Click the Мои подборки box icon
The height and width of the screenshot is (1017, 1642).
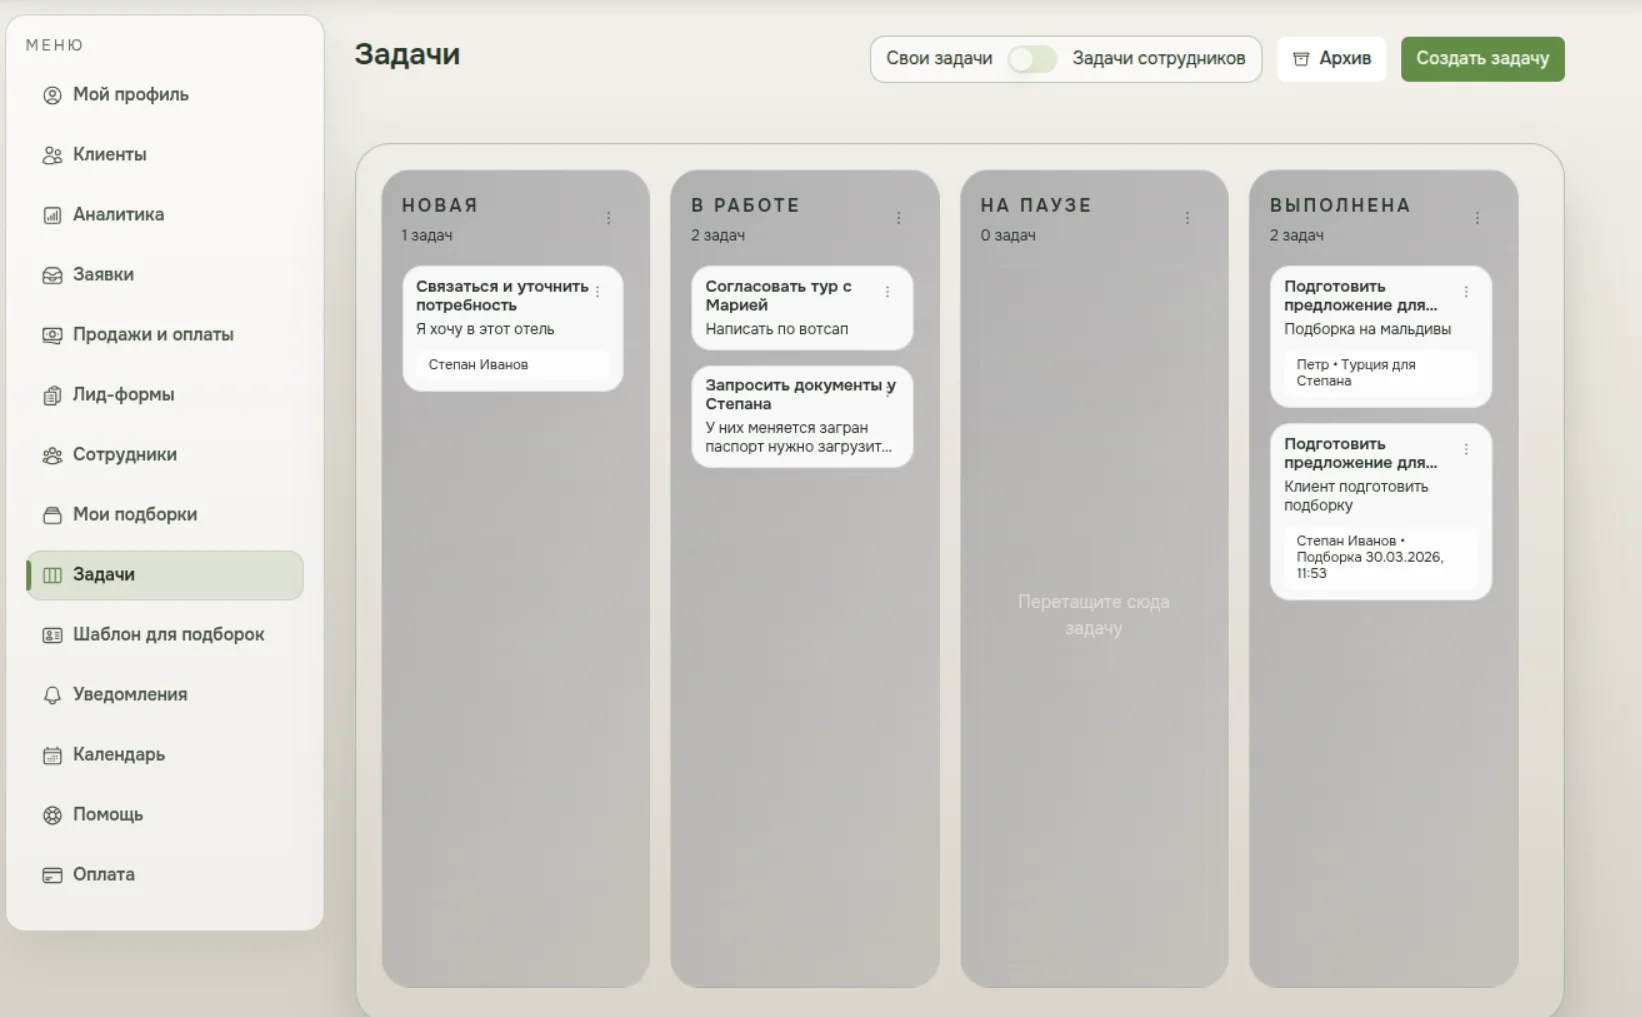(x=52, y=515)
